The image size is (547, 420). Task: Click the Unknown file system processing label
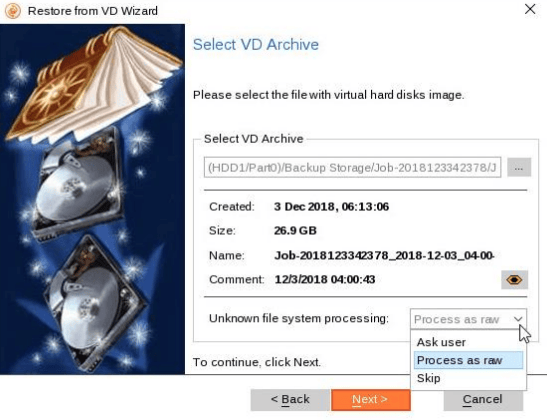(x=299, y=318)
